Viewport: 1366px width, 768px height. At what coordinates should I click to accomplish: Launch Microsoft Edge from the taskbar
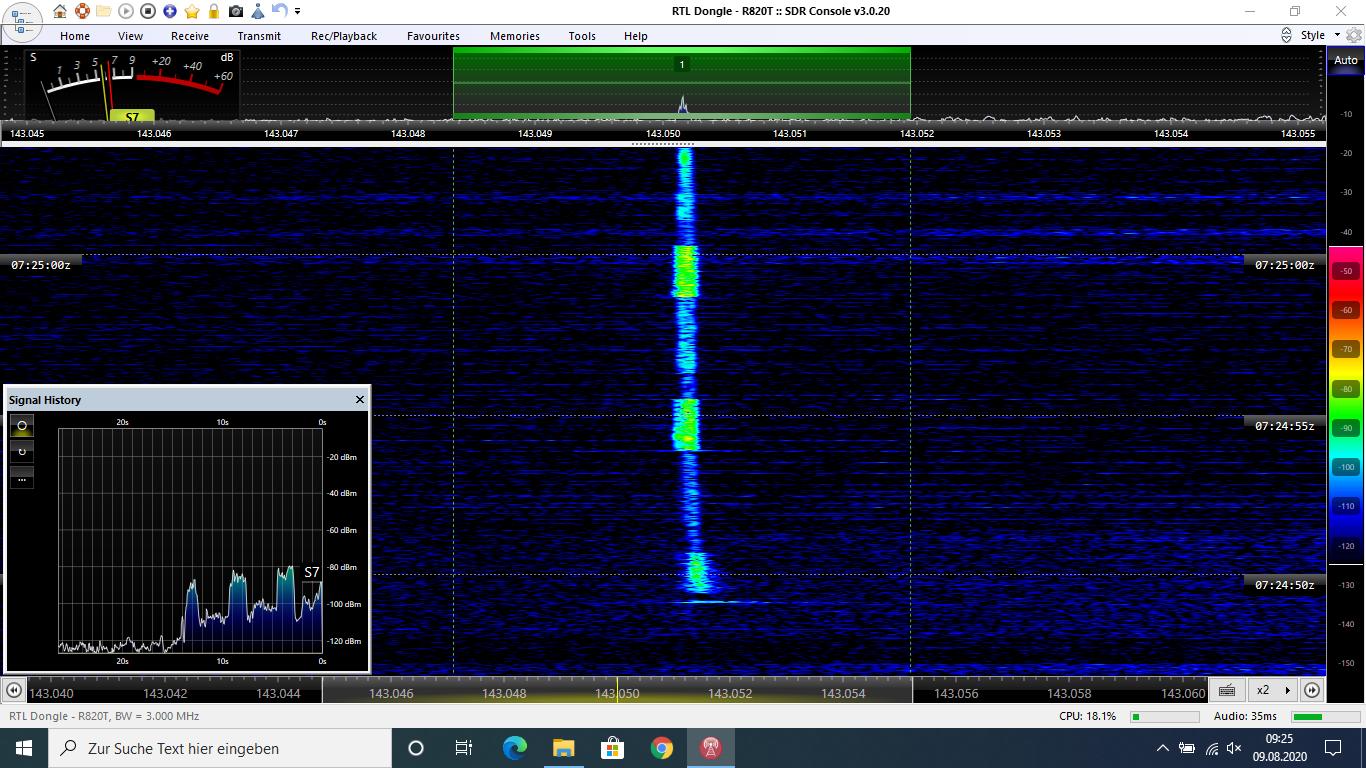click(514, 748)
